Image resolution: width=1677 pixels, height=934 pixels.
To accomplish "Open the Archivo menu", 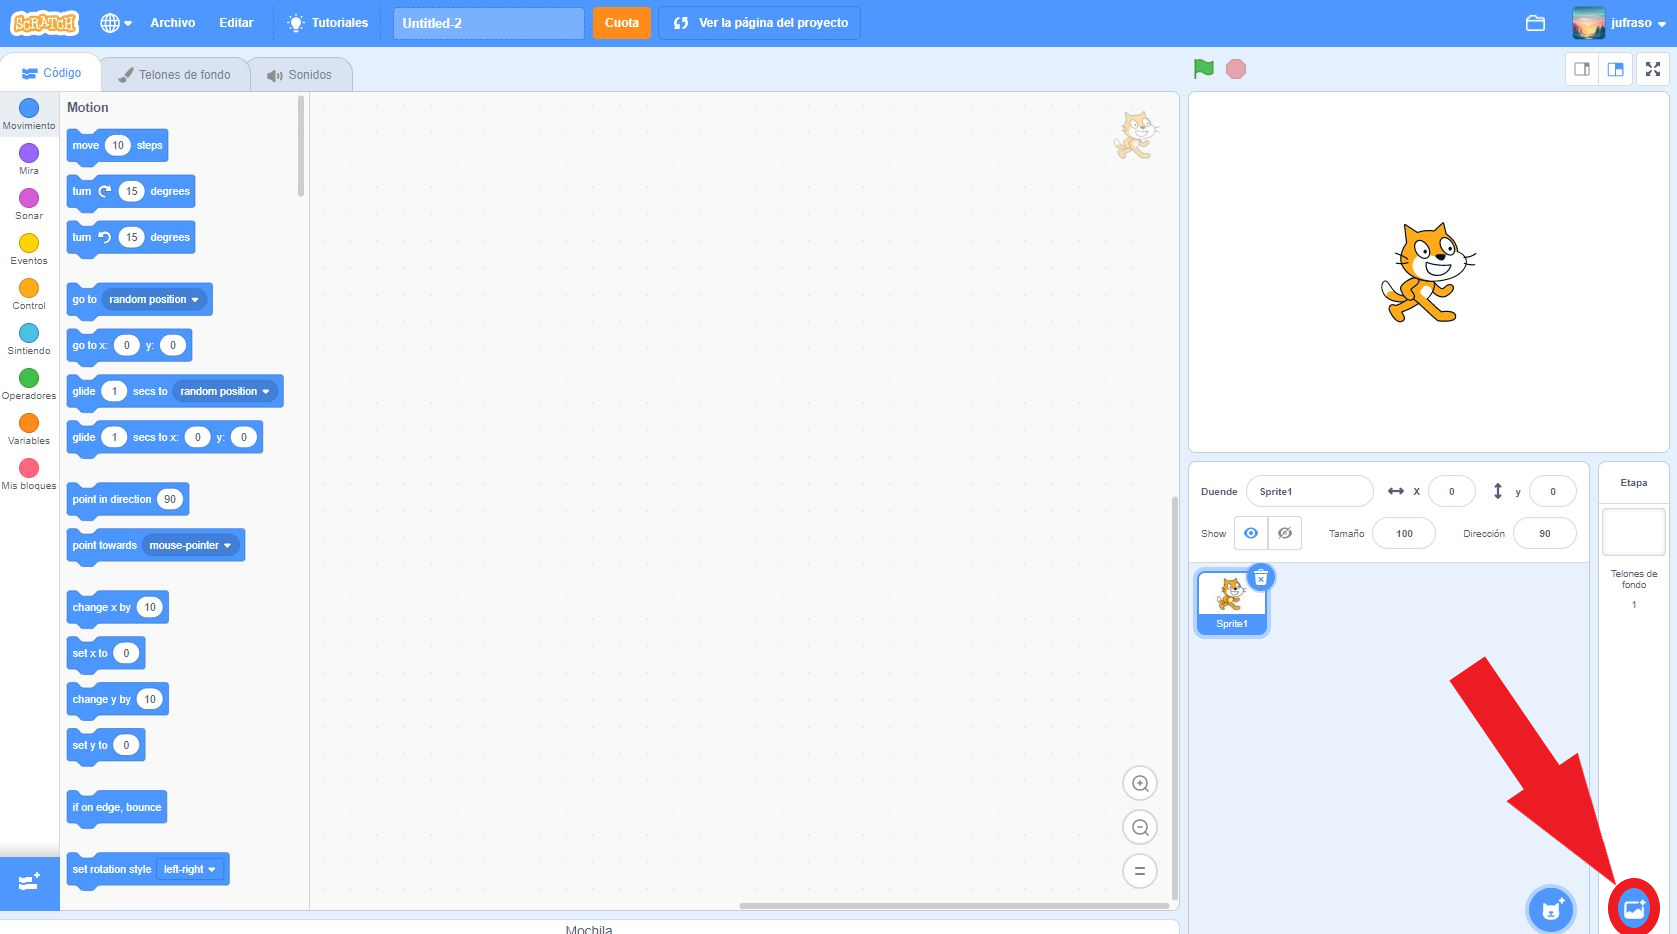I will (x=172, y=23).
